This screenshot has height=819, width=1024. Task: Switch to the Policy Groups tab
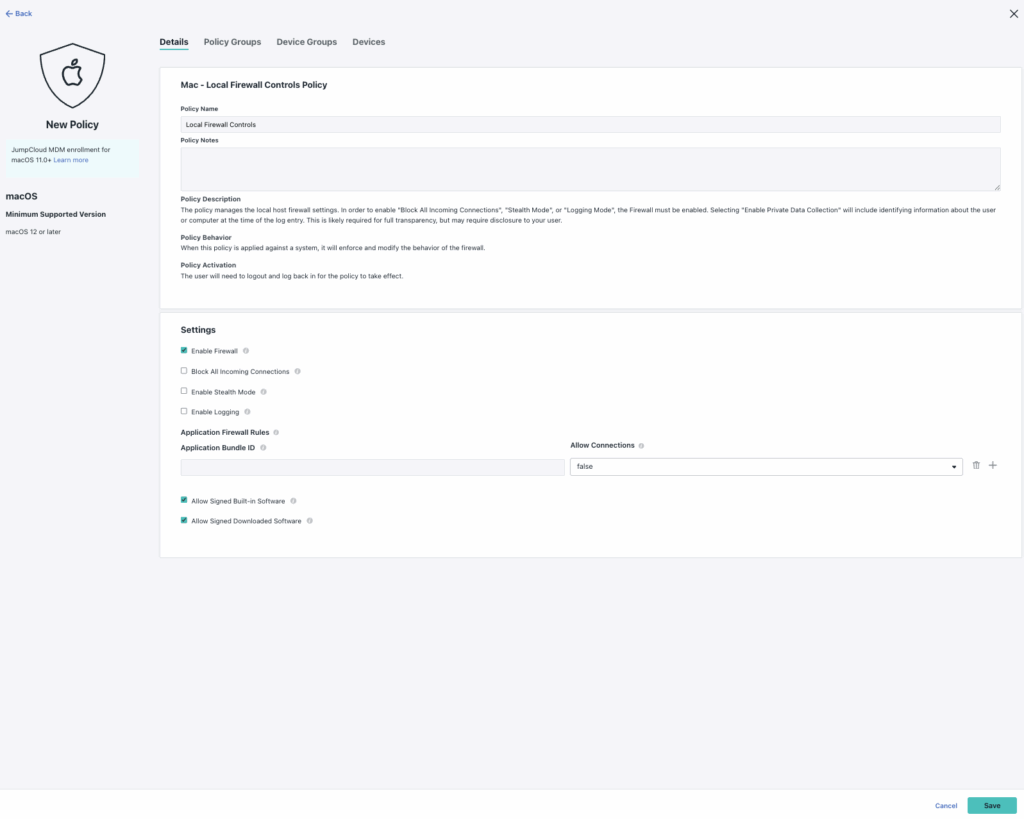pyautogui.click(x=232, y=42)
